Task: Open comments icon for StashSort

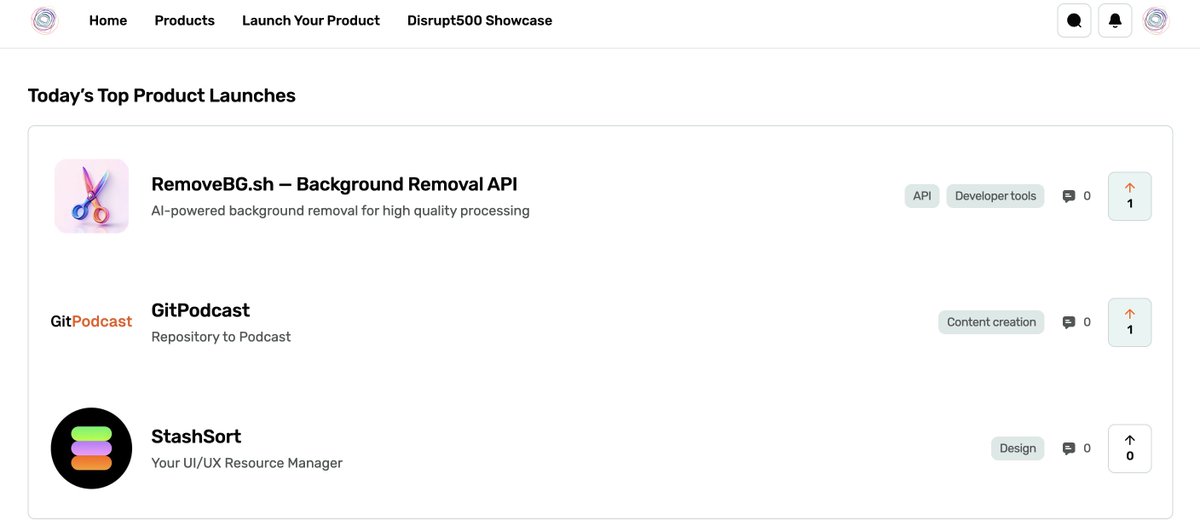Action: tap(1069, 448)
